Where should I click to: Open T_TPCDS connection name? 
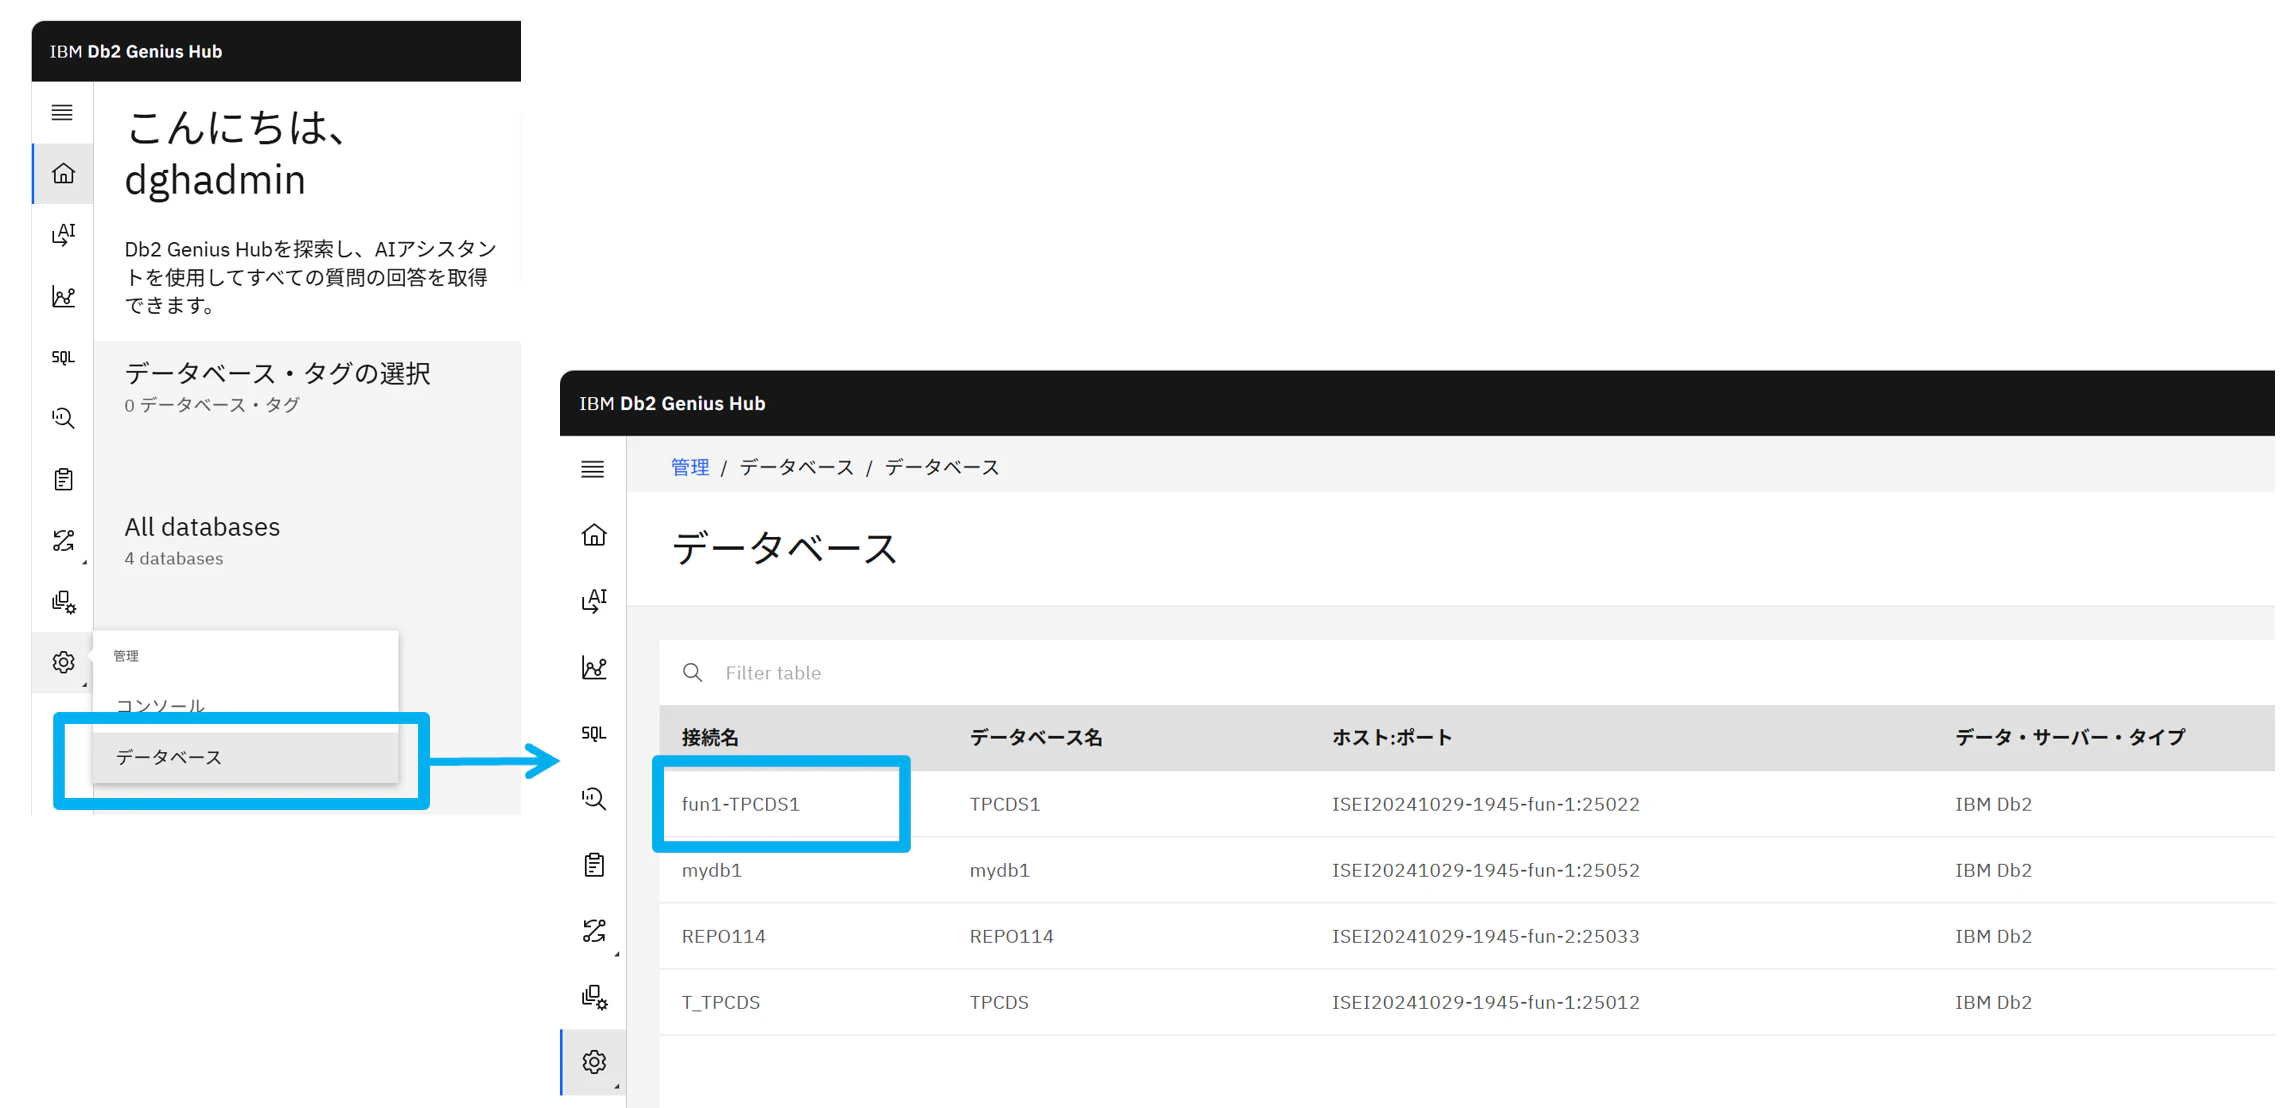(x=720, y=1002)
